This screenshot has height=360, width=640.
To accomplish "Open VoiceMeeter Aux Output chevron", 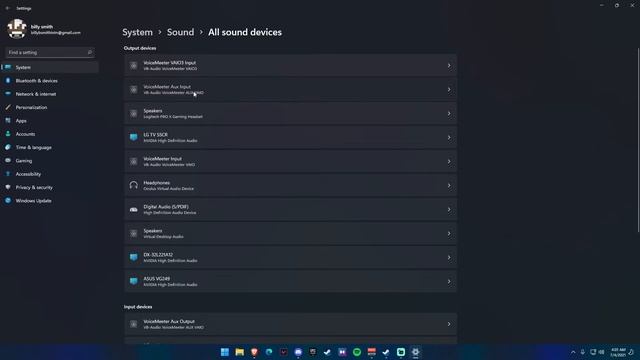I will coord(449,324).
